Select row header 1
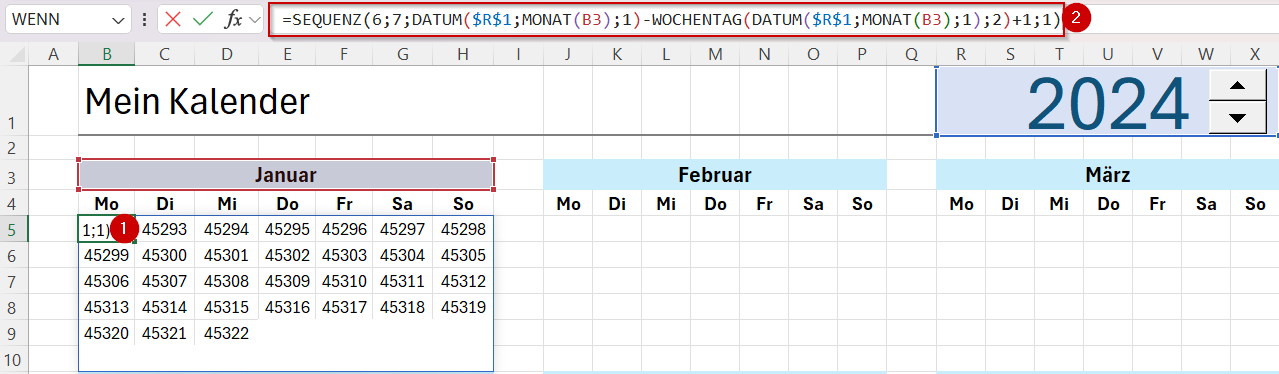Image resolution: width=1279 pixels, height=374 pixels. point(14,101)
